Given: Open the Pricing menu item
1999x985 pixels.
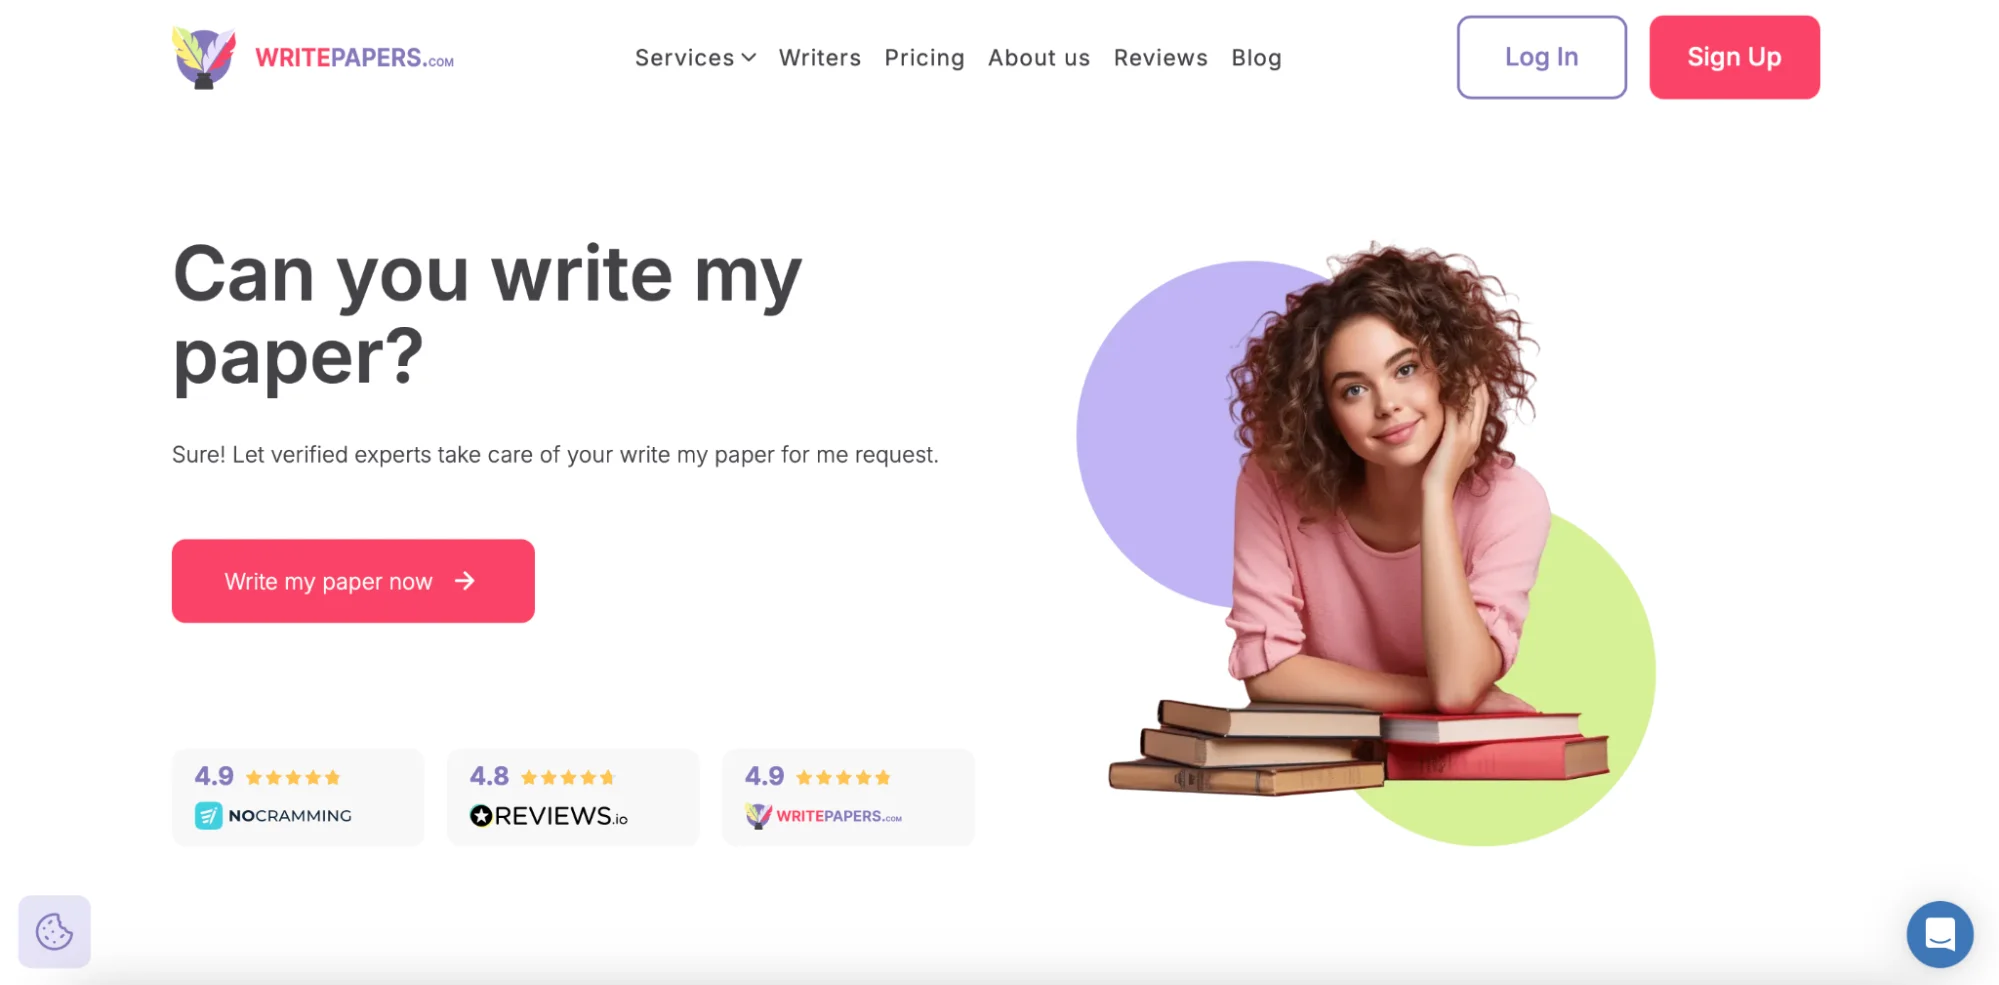Looking at the screenshot, I should click(x=924, y=58).
